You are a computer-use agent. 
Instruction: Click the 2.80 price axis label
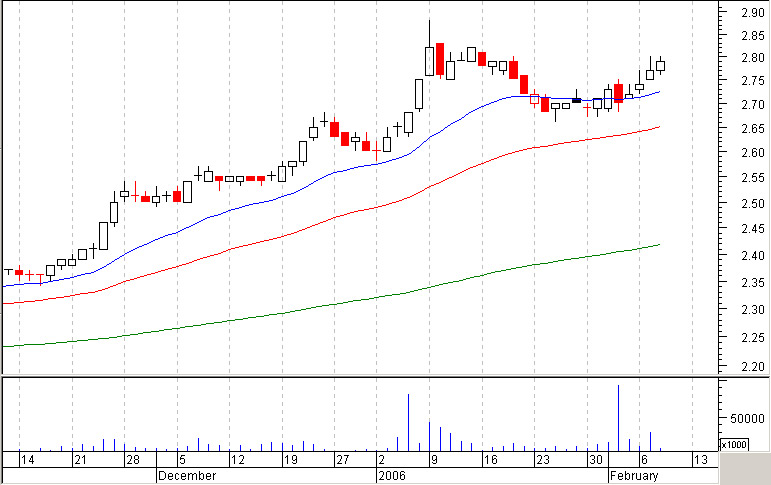[x=752, y=58]
